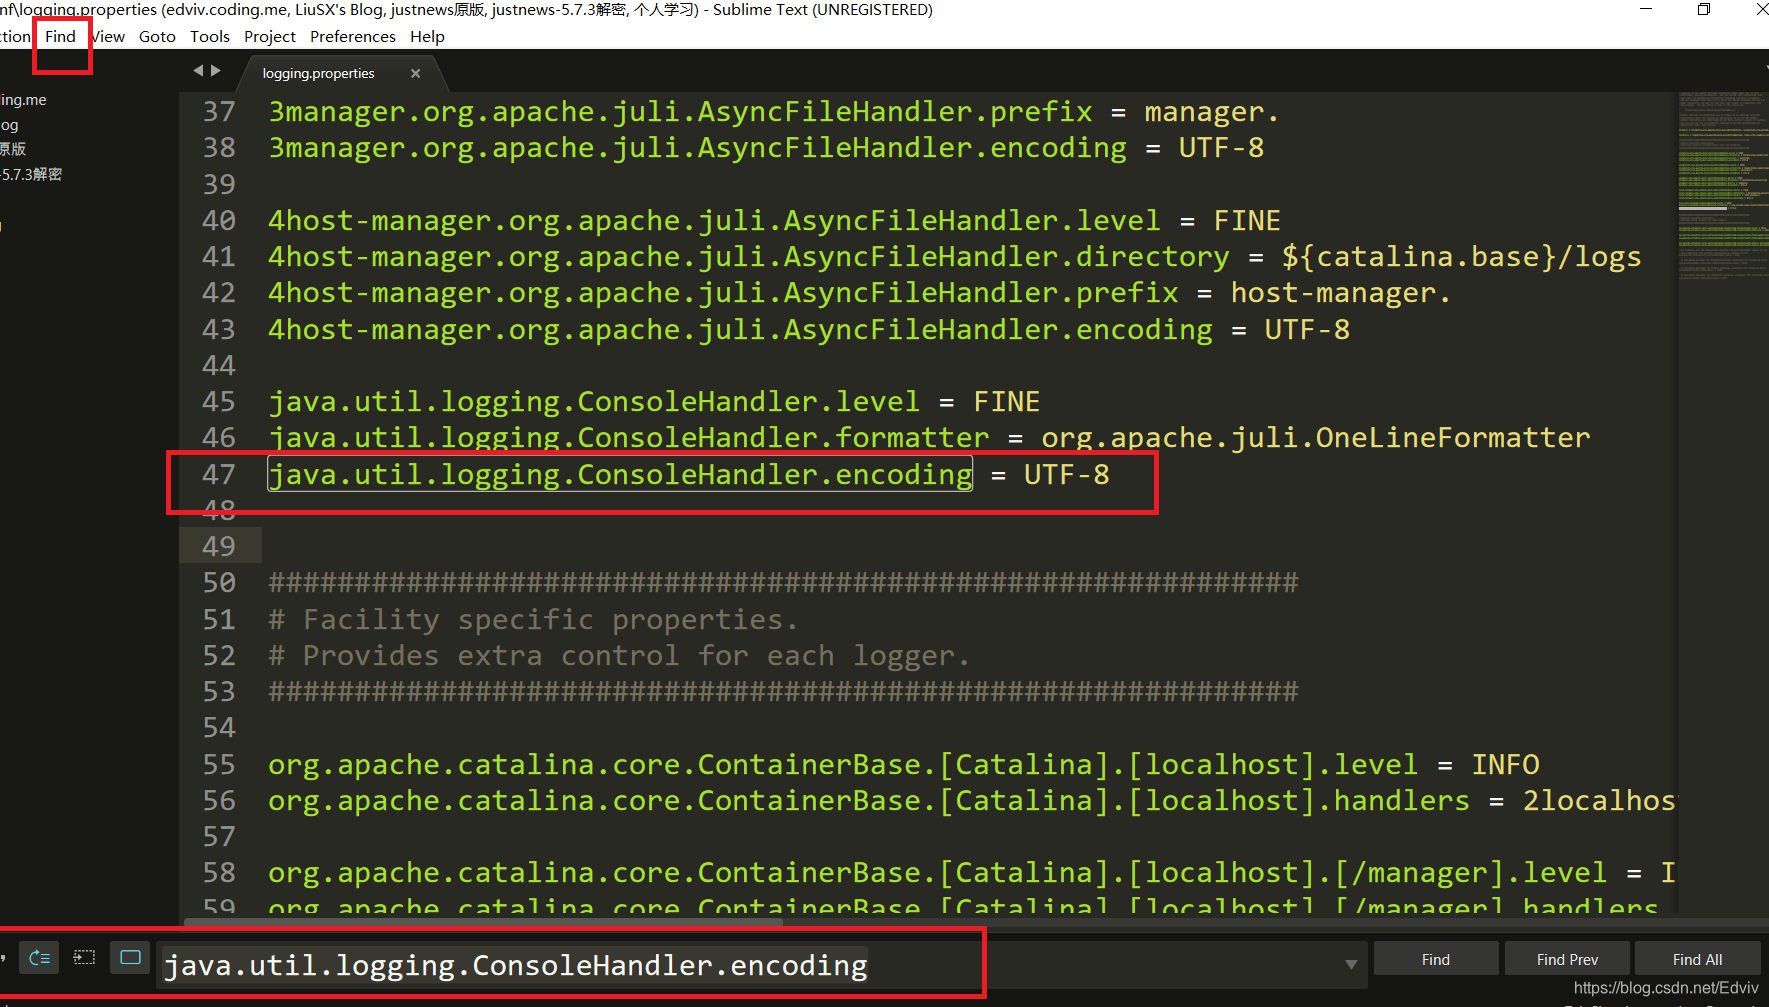Toggle the highlight matches option
Viewport: 1769px width, 1007px height.
click(130, 958)
